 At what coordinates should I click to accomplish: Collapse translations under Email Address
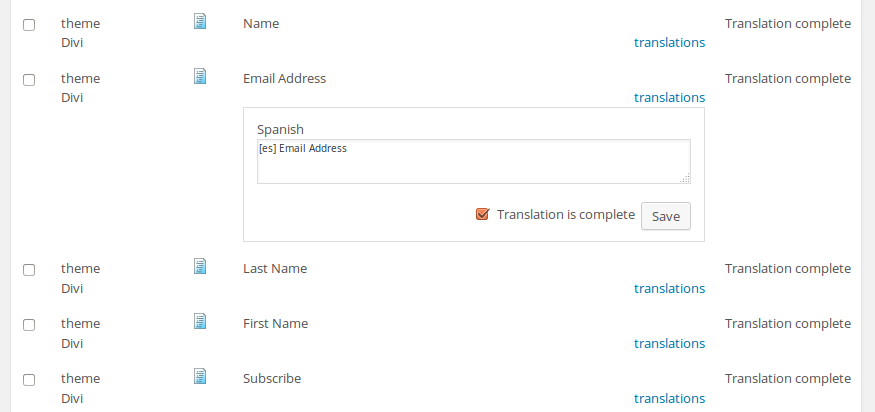click(669, 98)
